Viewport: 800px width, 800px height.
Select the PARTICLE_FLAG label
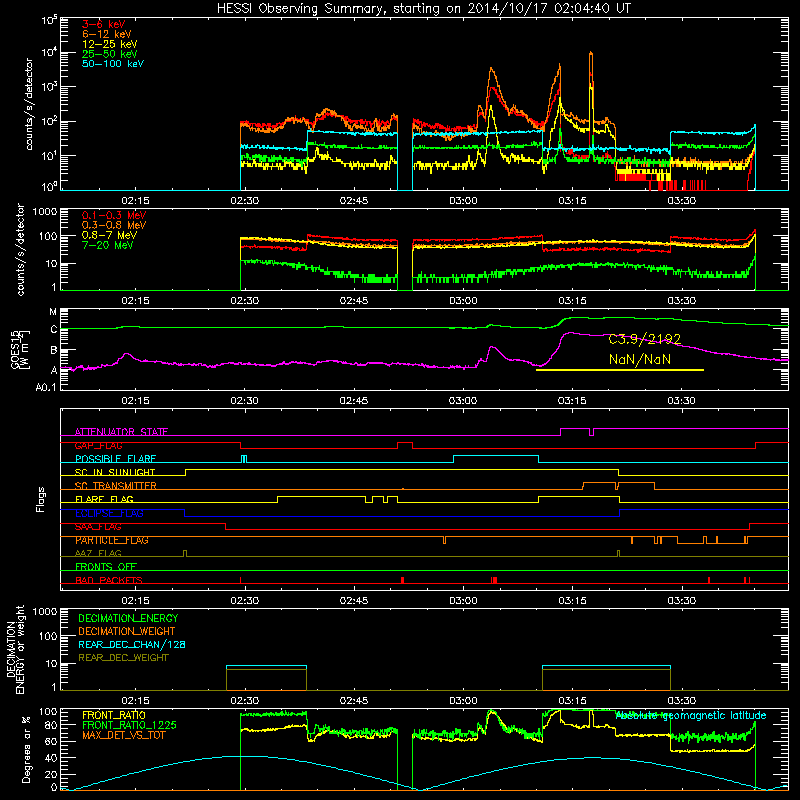(x=112, y=540)
